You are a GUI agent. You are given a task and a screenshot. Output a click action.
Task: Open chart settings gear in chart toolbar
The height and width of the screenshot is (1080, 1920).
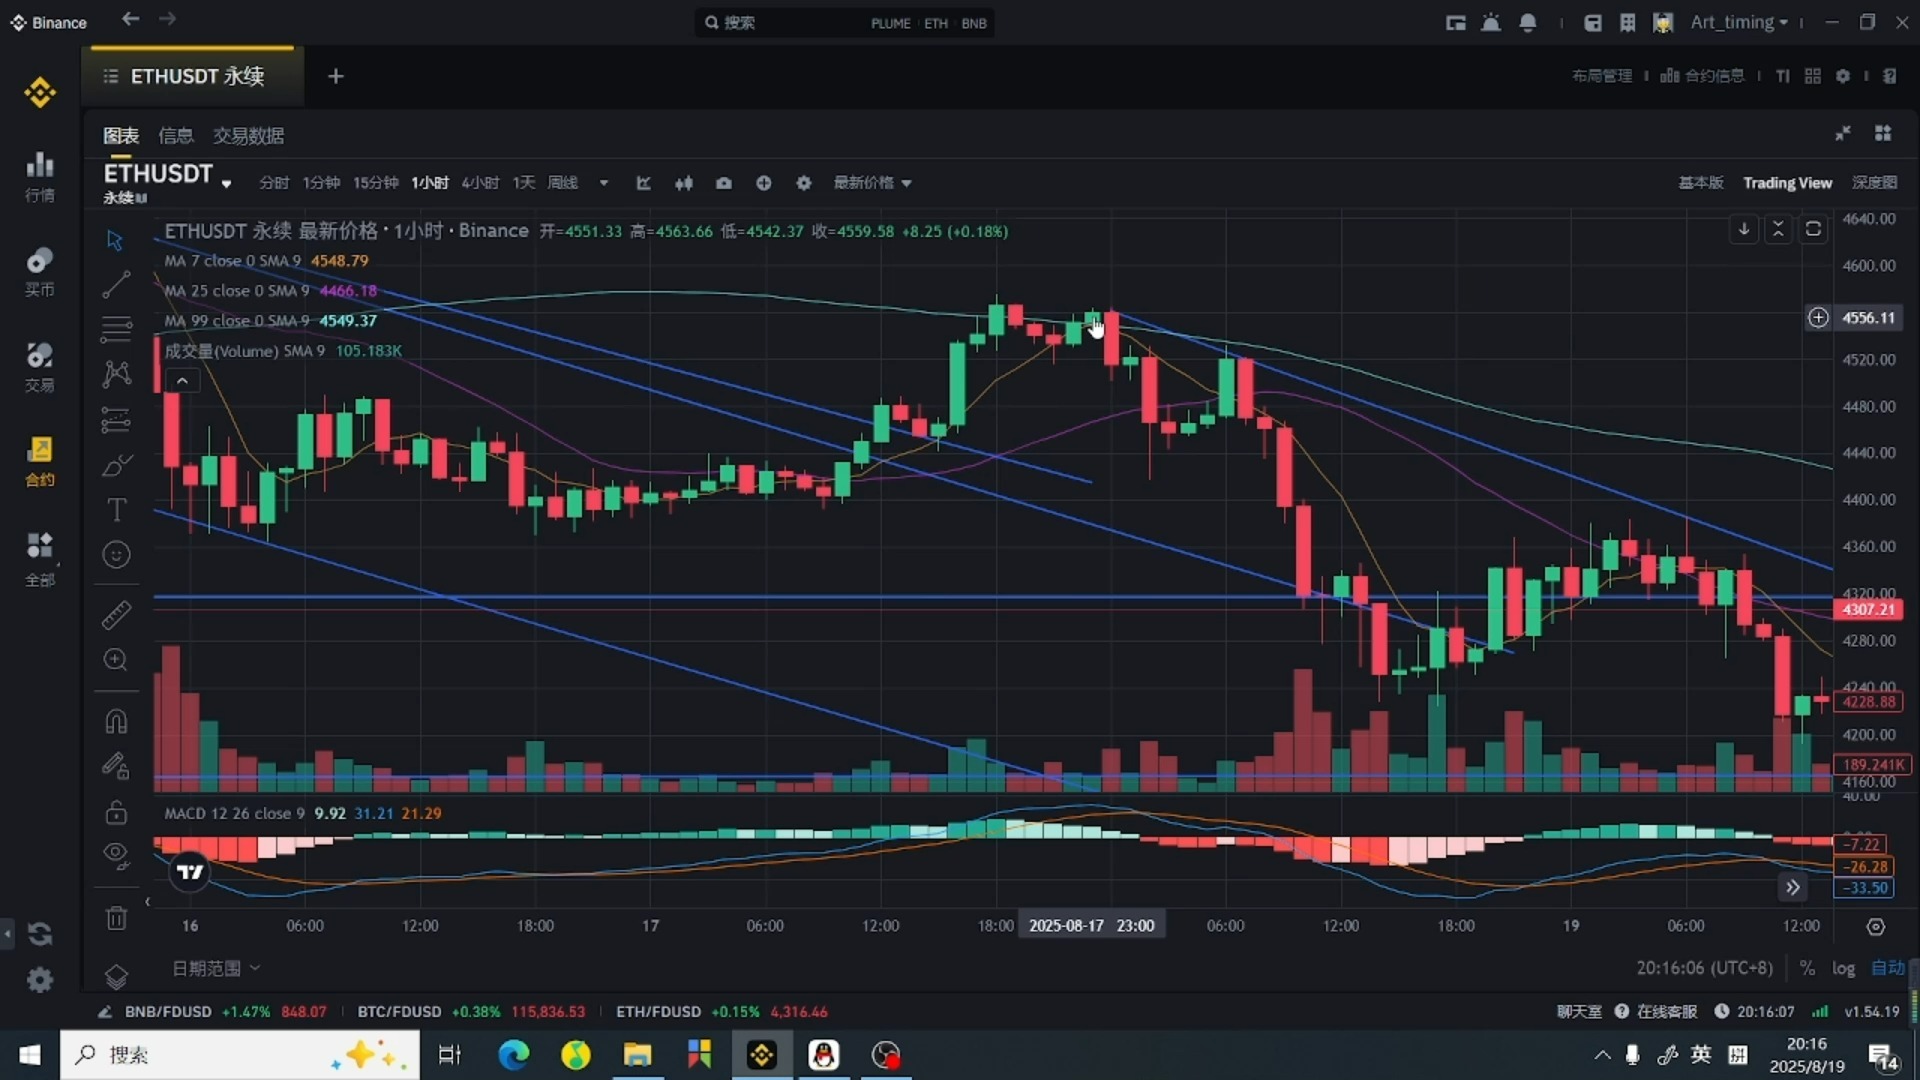click(804, 183)
